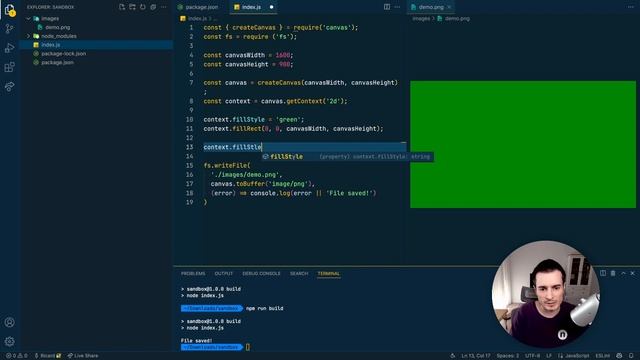
Task: Click the green demo.png image preview
Action: point(523,144)
